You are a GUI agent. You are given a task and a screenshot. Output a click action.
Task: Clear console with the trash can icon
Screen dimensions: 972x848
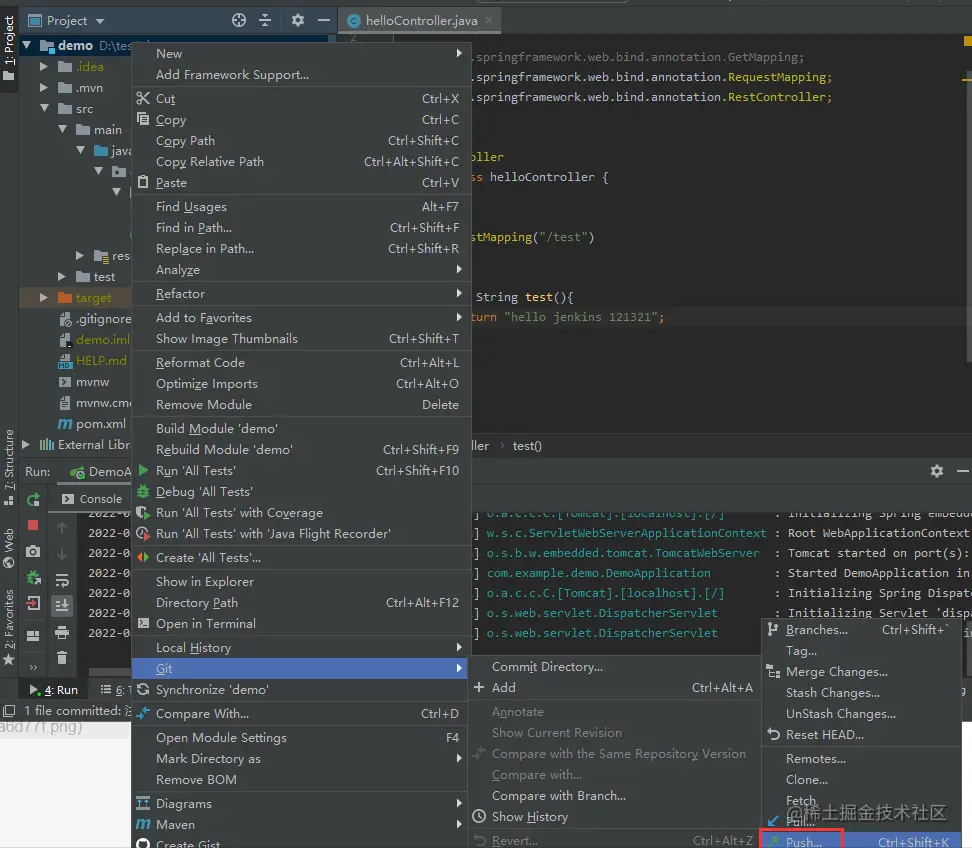click(x=62, y=657)
